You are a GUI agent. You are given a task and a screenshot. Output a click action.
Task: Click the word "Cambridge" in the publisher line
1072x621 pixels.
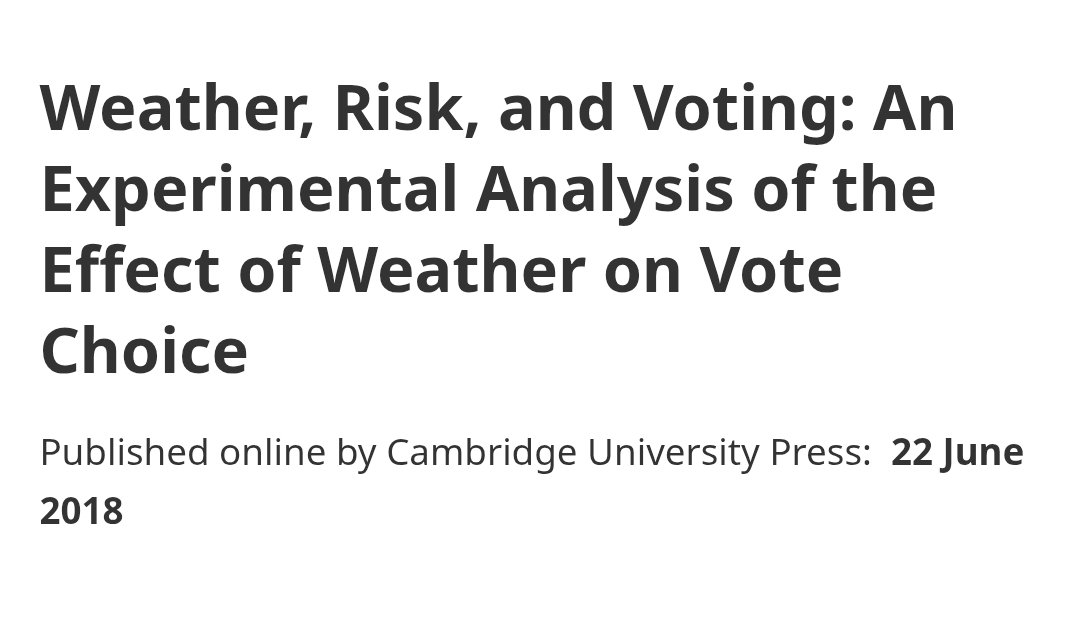(481, 452)
